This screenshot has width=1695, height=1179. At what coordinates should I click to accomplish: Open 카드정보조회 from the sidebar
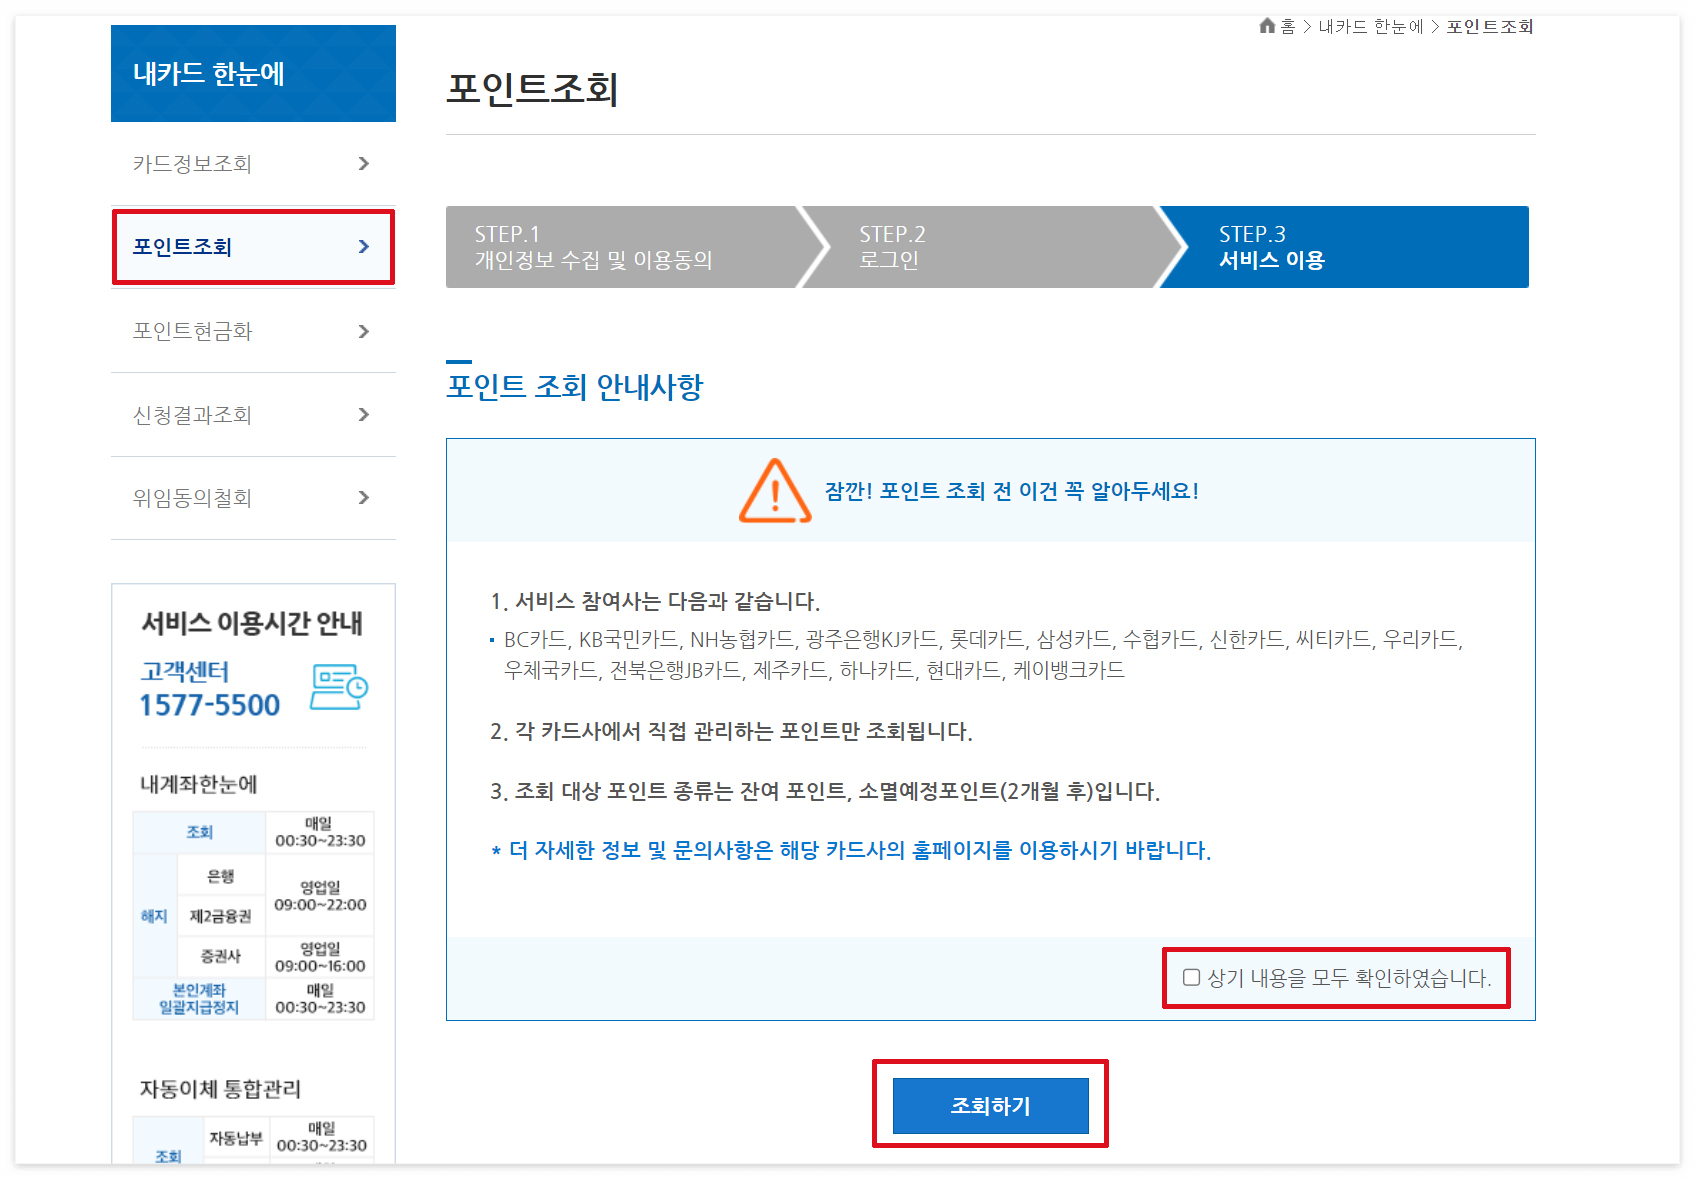coord(195,164)
